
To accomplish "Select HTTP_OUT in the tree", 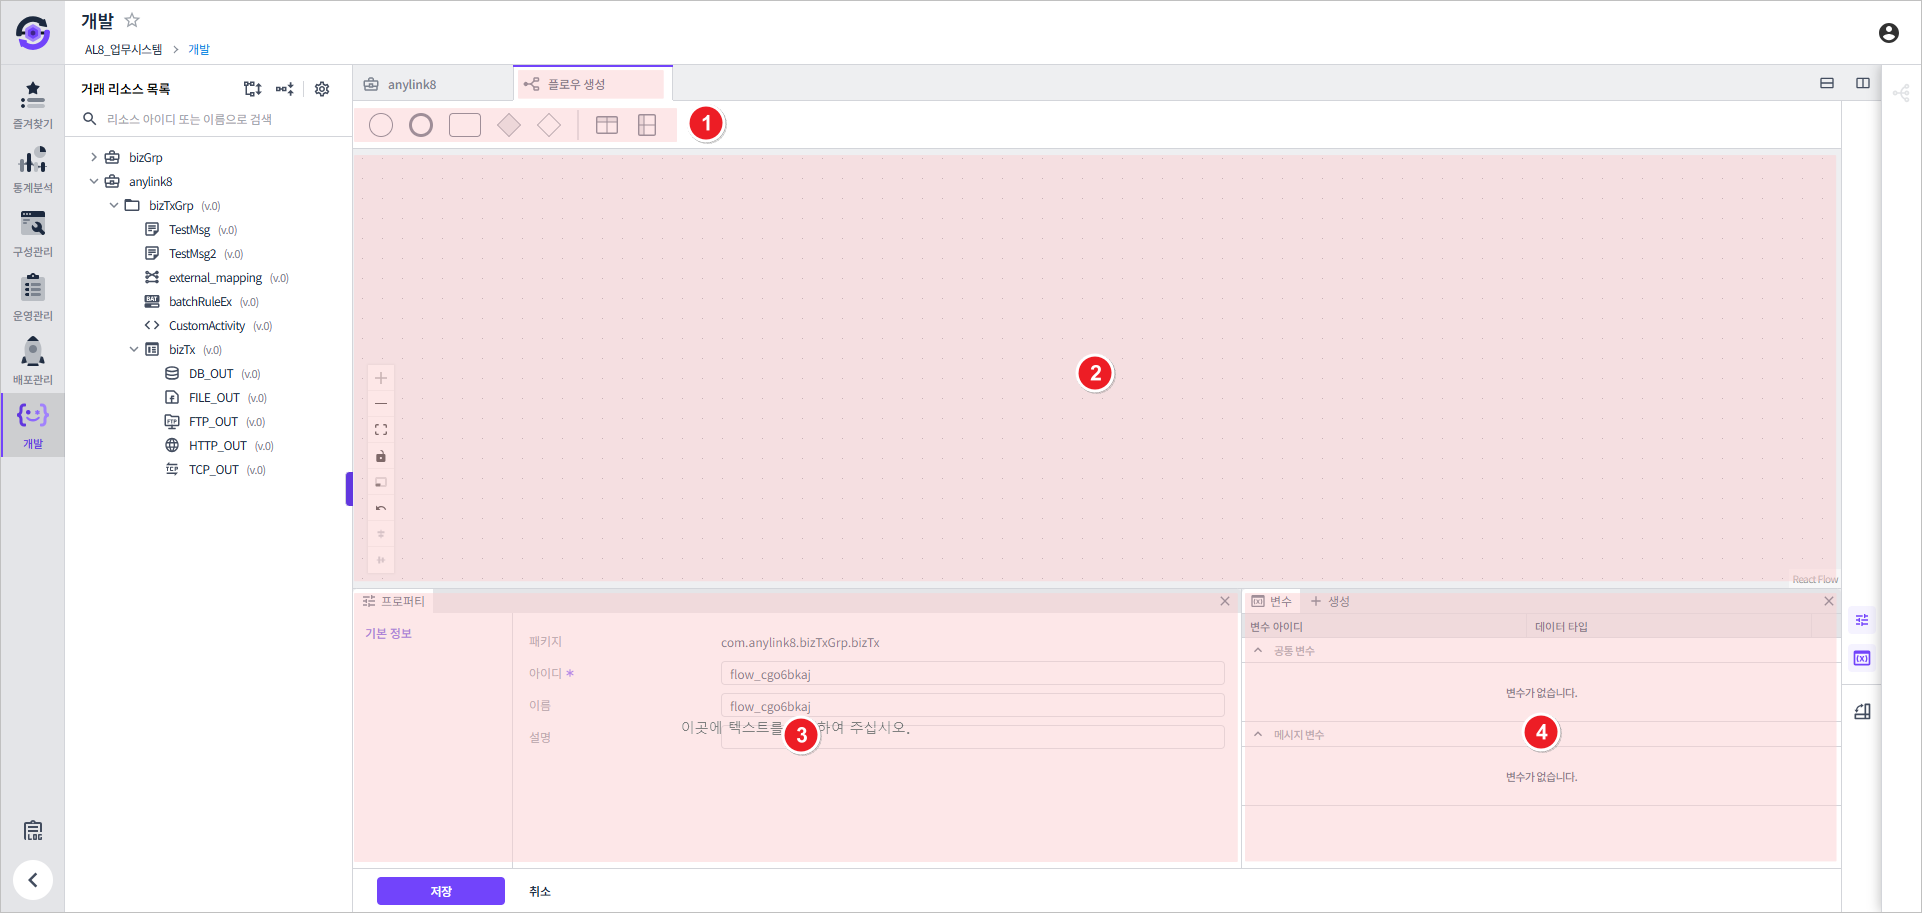I will coord(218,446).
